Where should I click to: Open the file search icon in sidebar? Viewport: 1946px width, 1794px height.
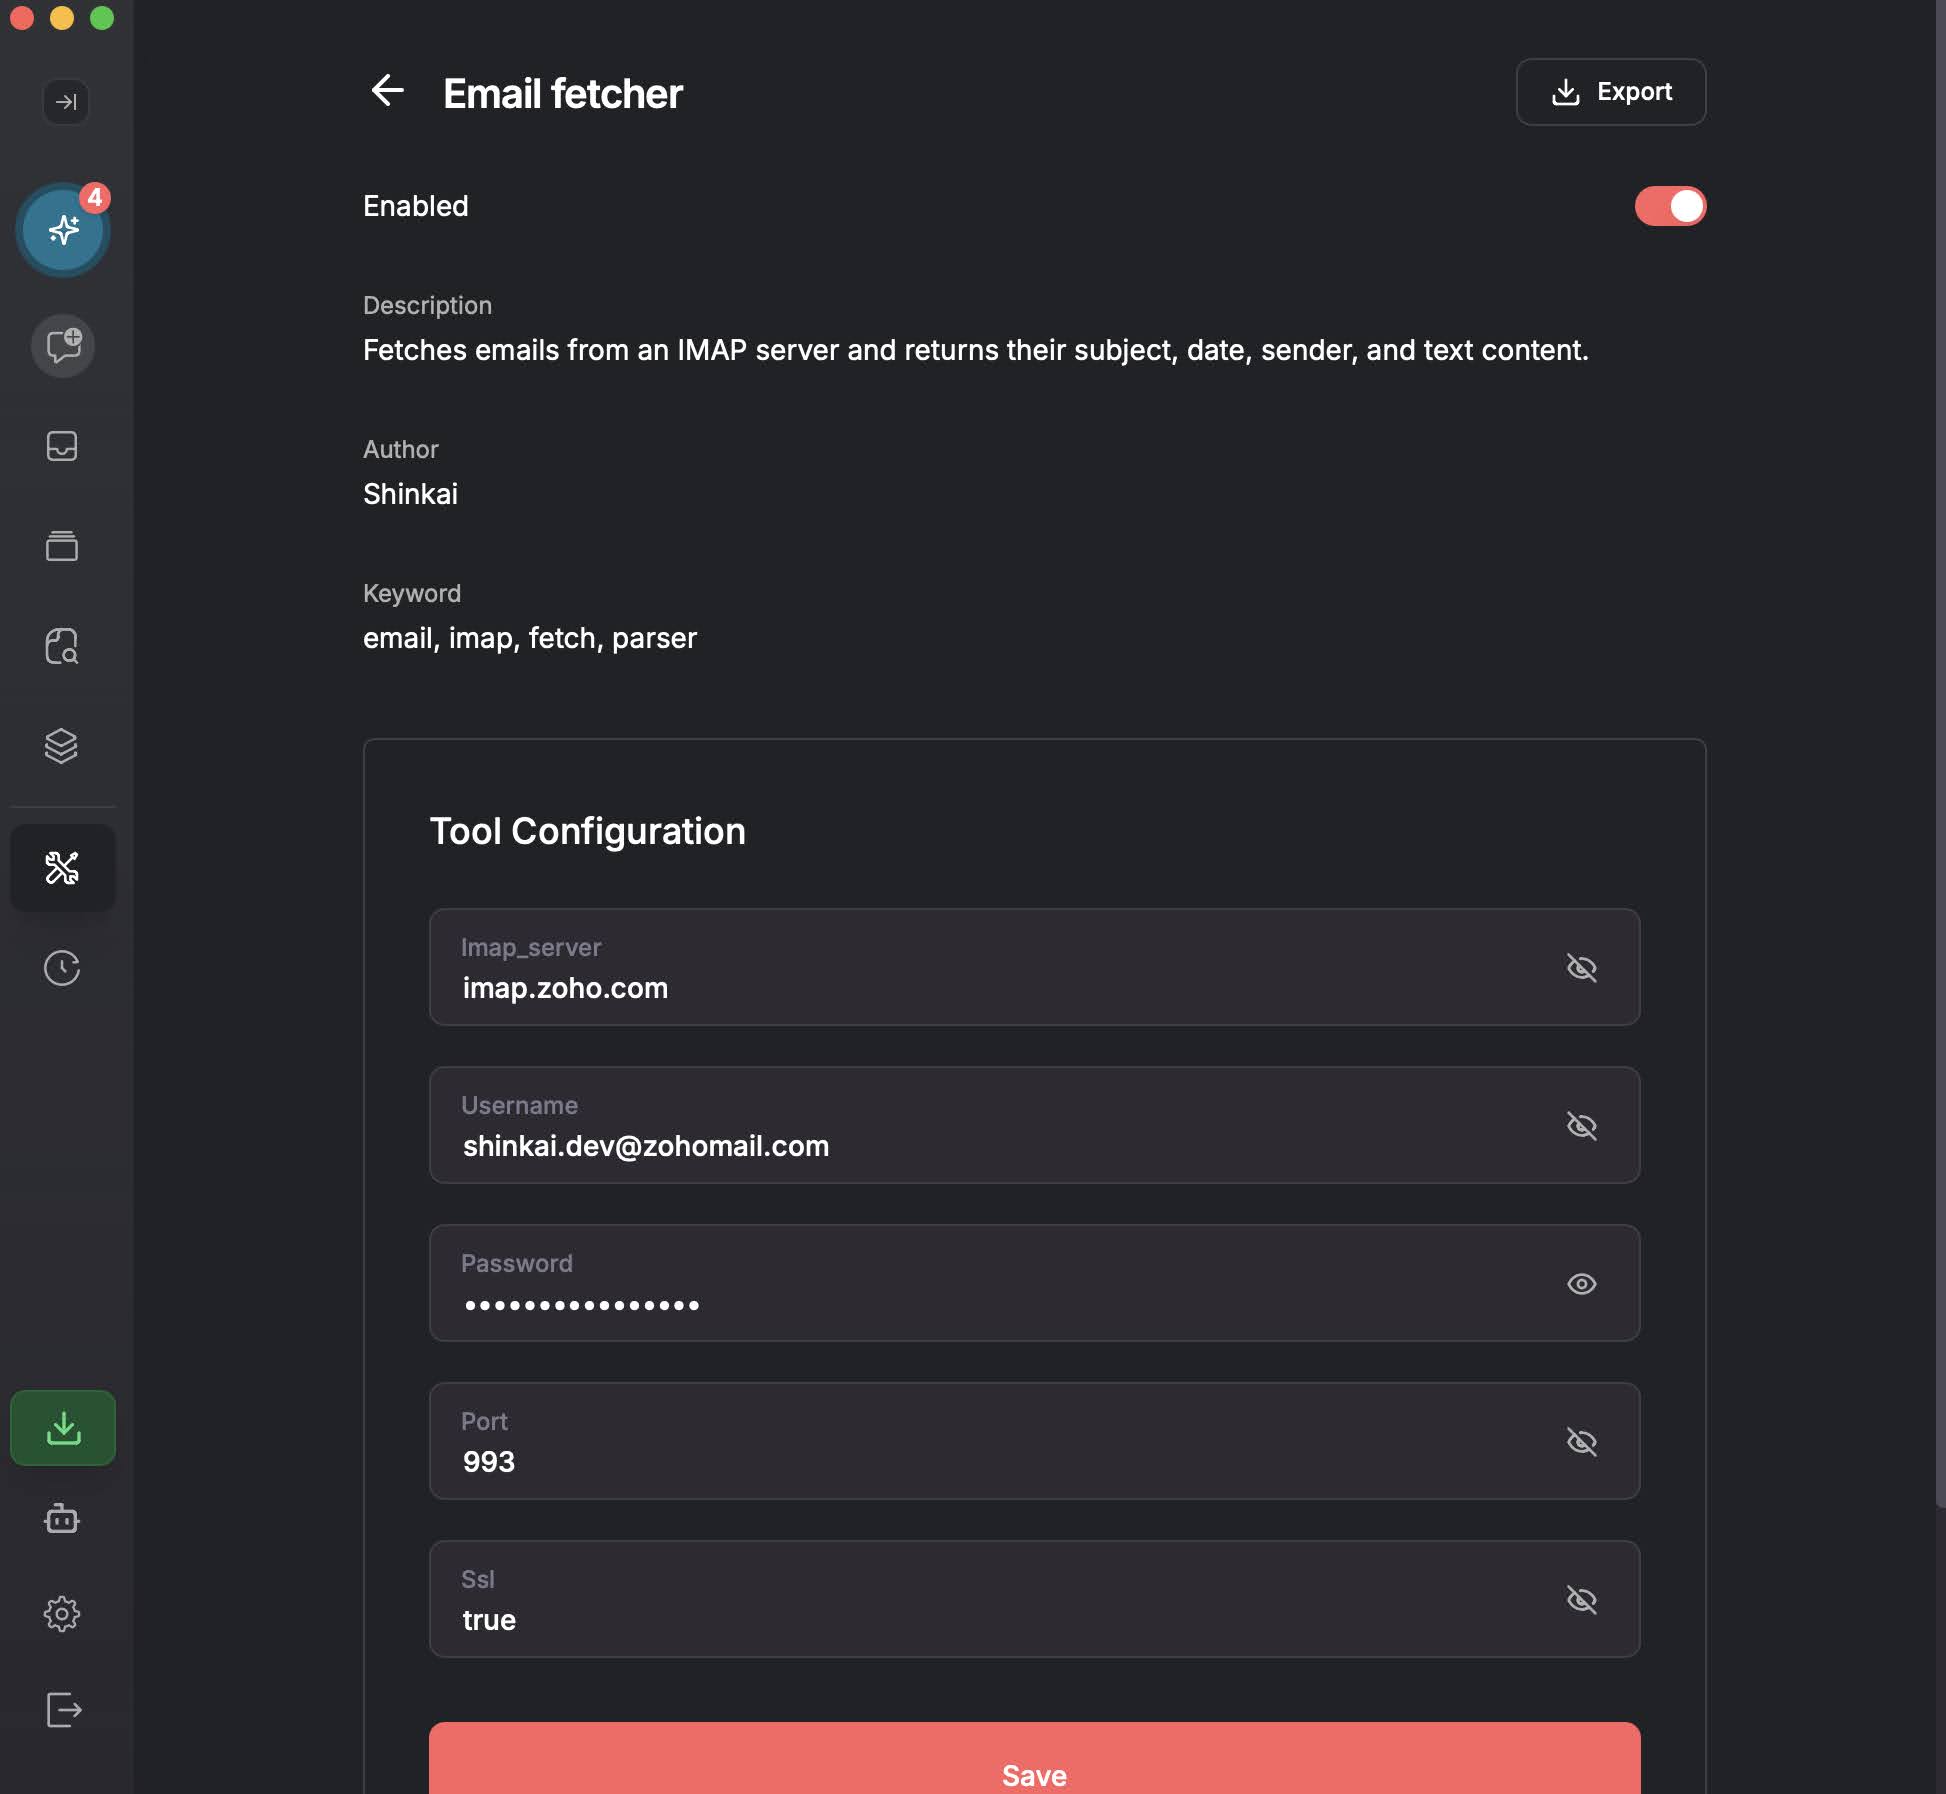62,646
